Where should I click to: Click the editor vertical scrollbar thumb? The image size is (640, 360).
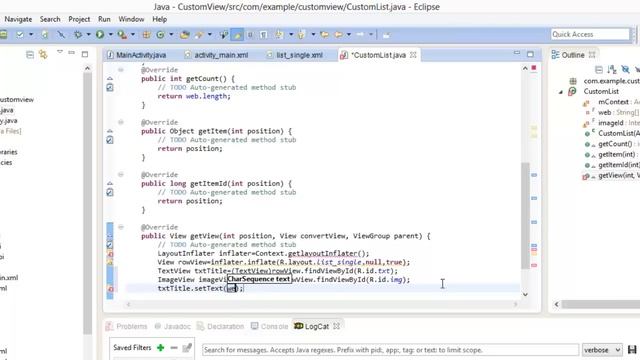coord(525,216)
